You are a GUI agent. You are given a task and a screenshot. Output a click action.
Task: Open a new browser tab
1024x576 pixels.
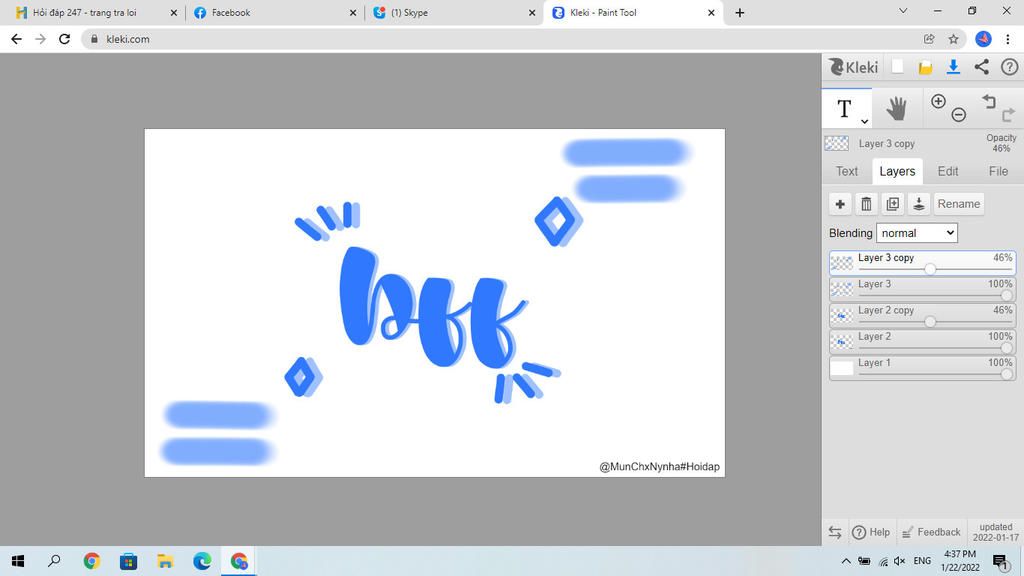pyautogui.click(x=739, y=12)
